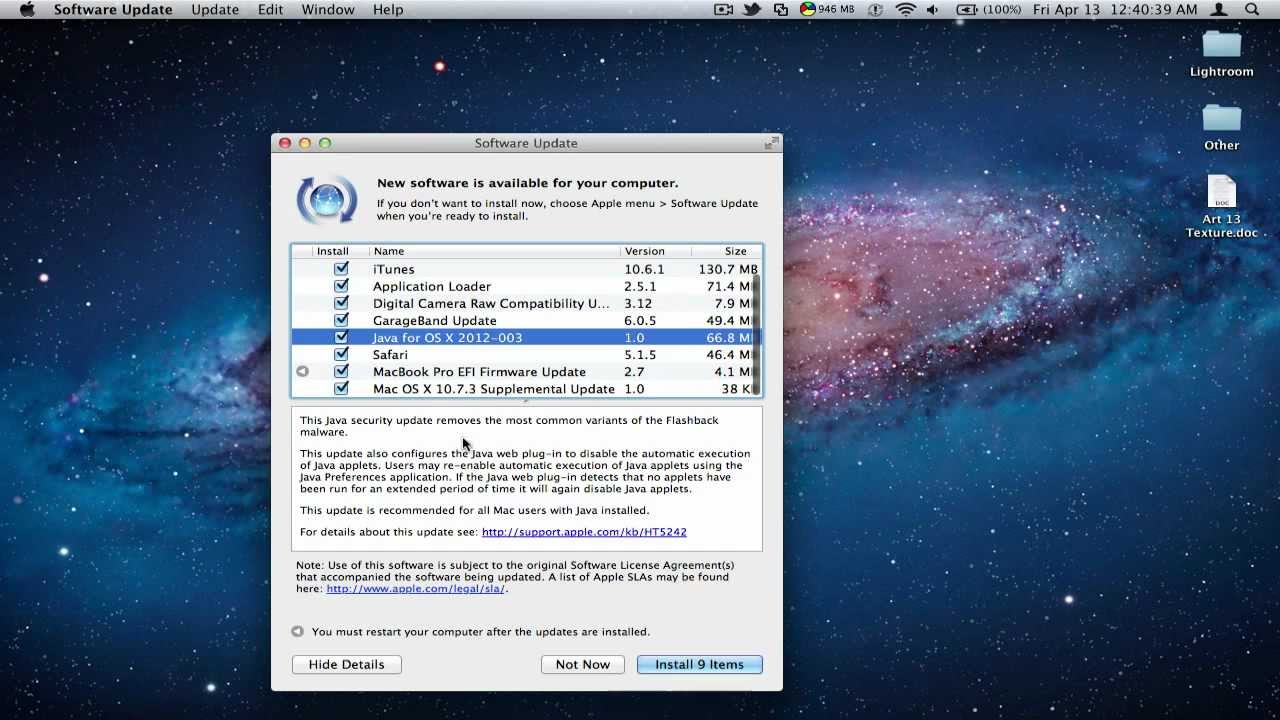
Task: Open the support.apple.com/kb/HT5242 link
Action: tap(584, 532)
